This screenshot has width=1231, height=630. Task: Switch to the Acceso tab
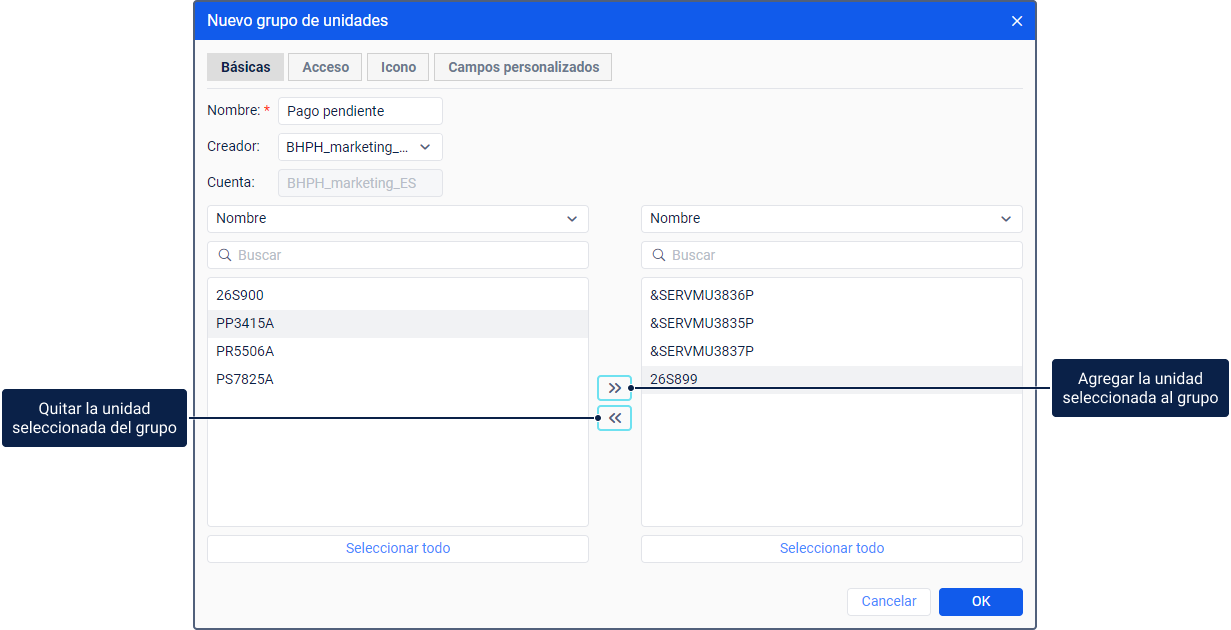point(325,67)
